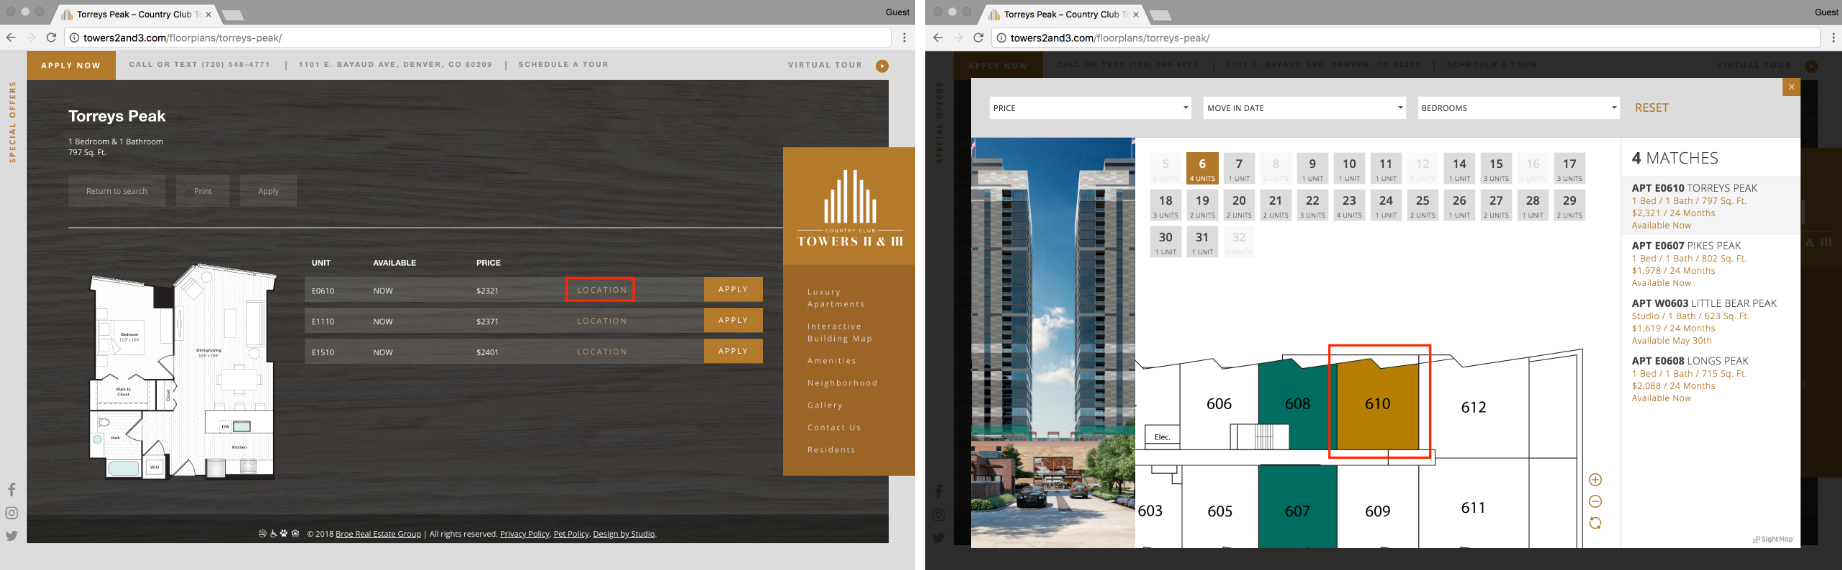Open Luxury Apartments in side menu

[x=836, y=298]
